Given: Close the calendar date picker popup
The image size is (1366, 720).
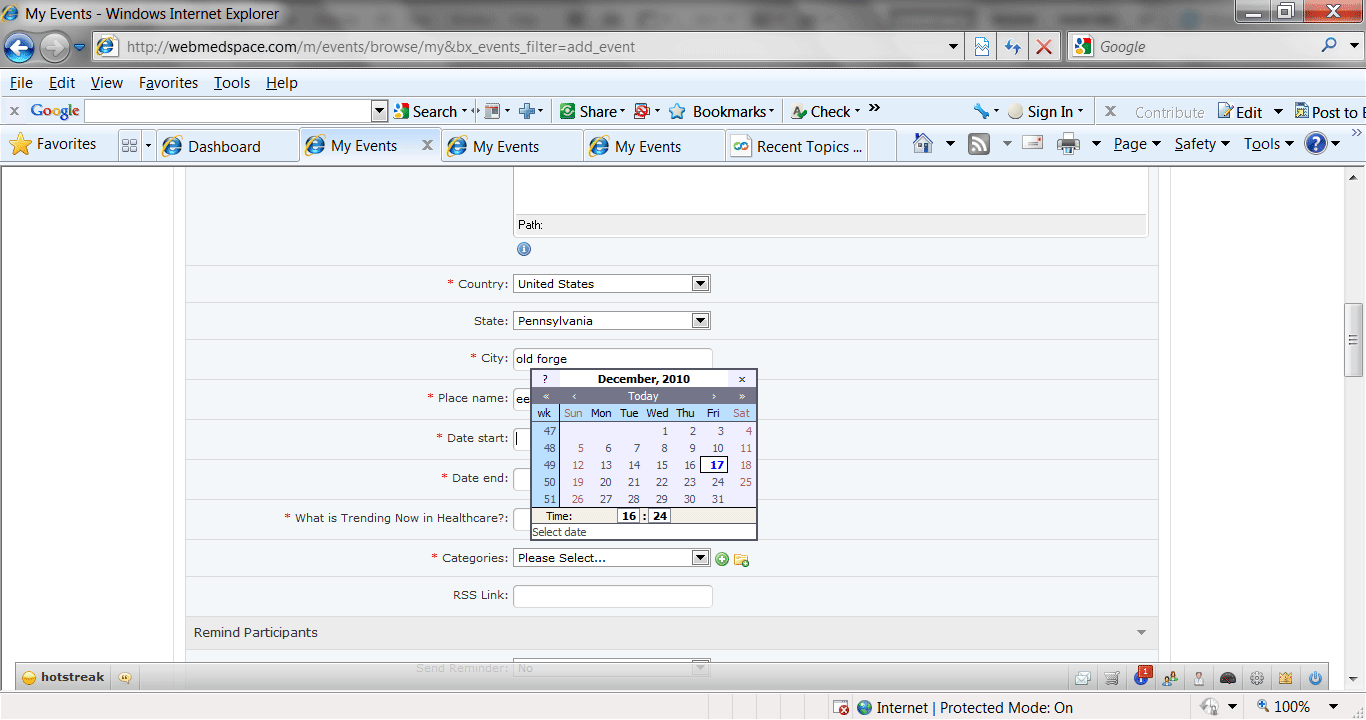Looking at the screenshot, I should point(741,379).
